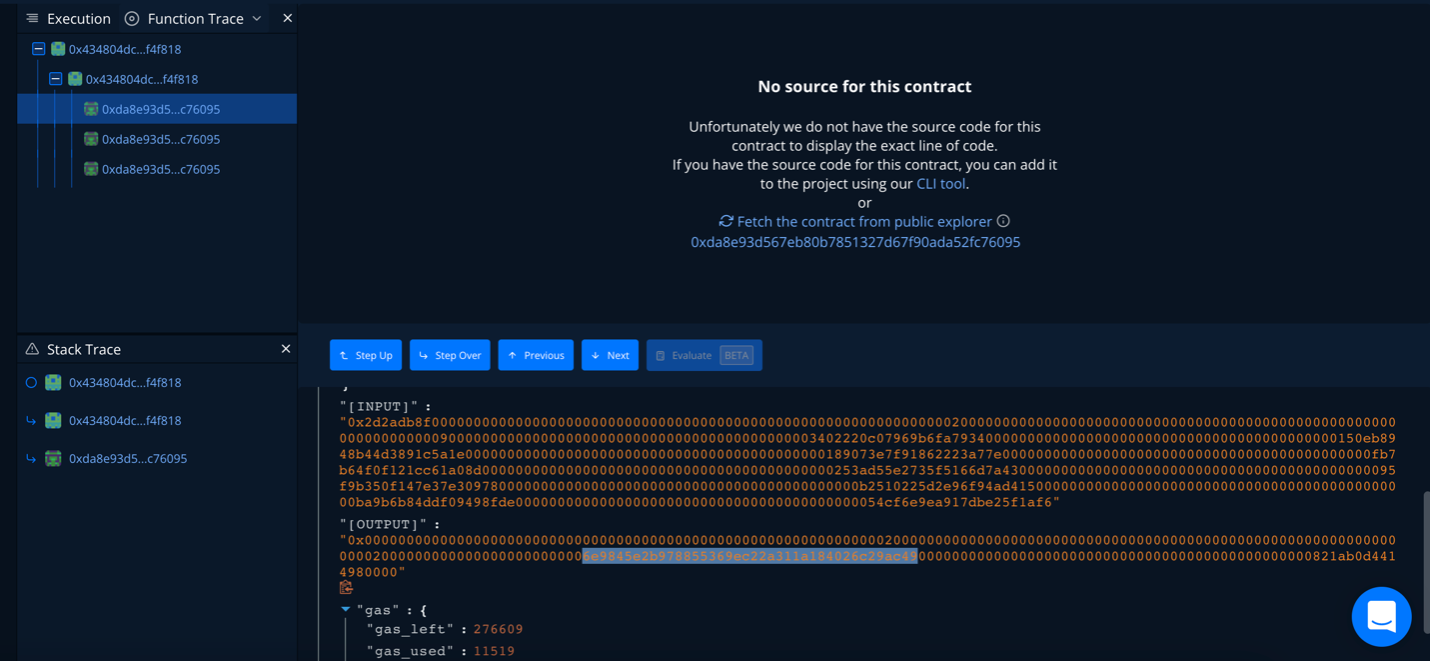Collapse the nested 0x434804dc...f4f818 node
Viewport: 1430px width, 666px height.
(56, 78)
